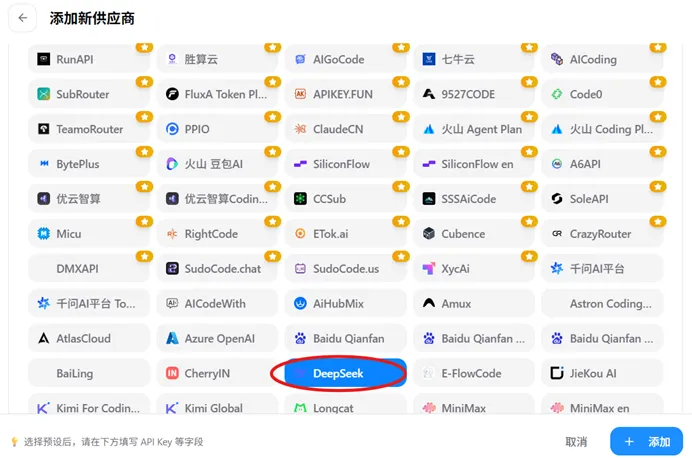
Task: Click the 取消 cancel button
Action: tap(576, 442)
